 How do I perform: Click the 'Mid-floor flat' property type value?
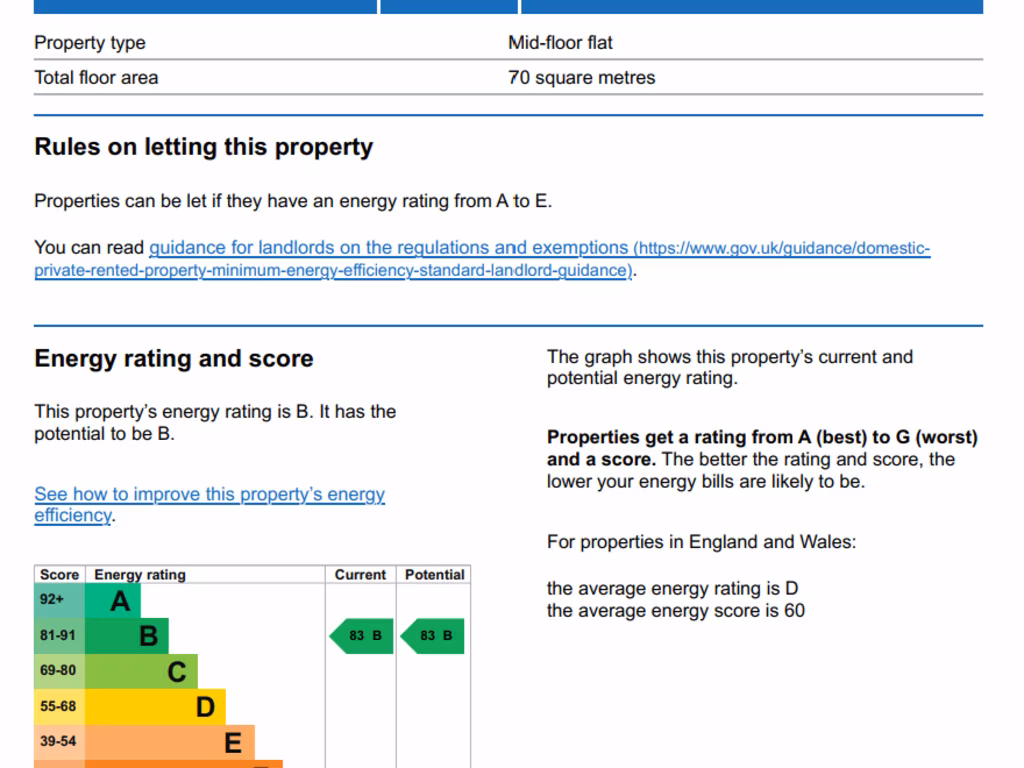[560, 43]
